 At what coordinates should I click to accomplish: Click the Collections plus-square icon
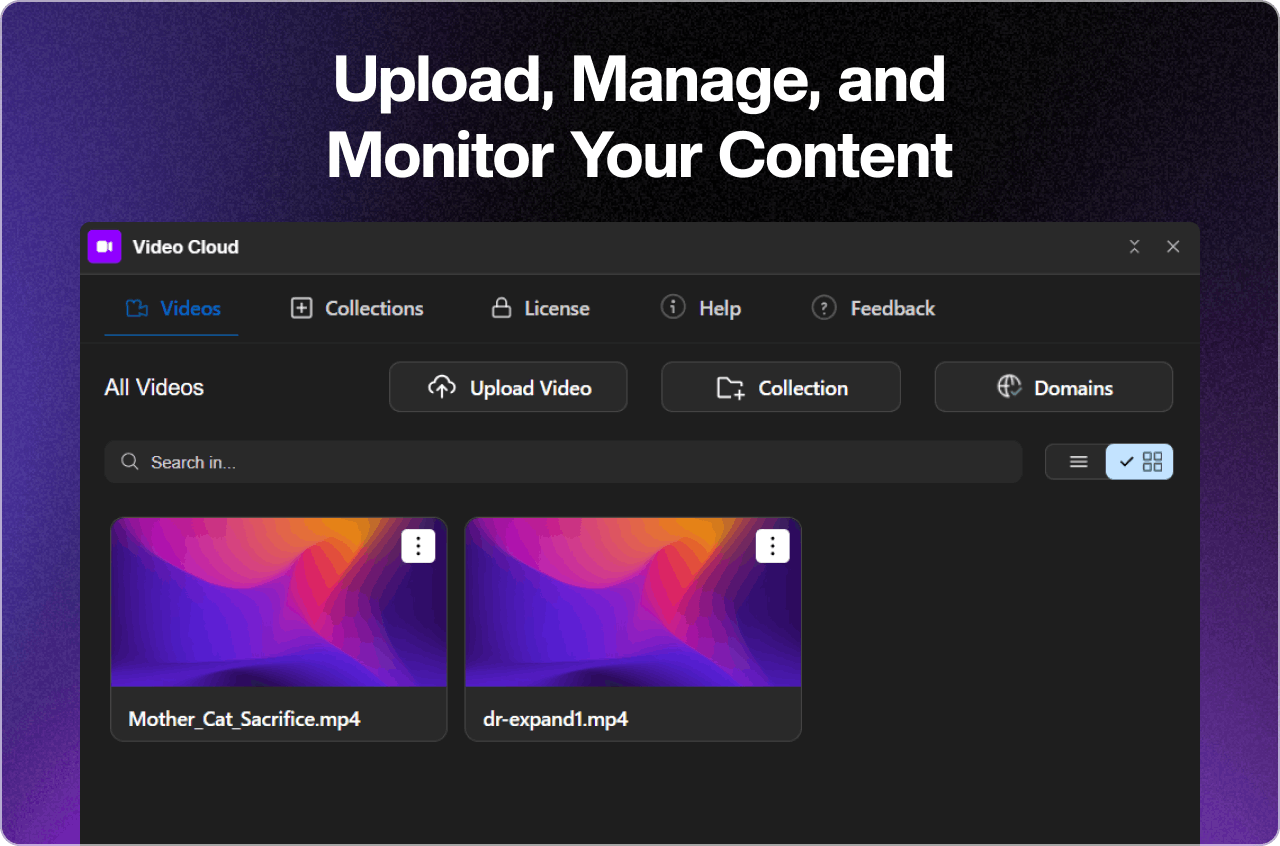click(x=300, y=308)
